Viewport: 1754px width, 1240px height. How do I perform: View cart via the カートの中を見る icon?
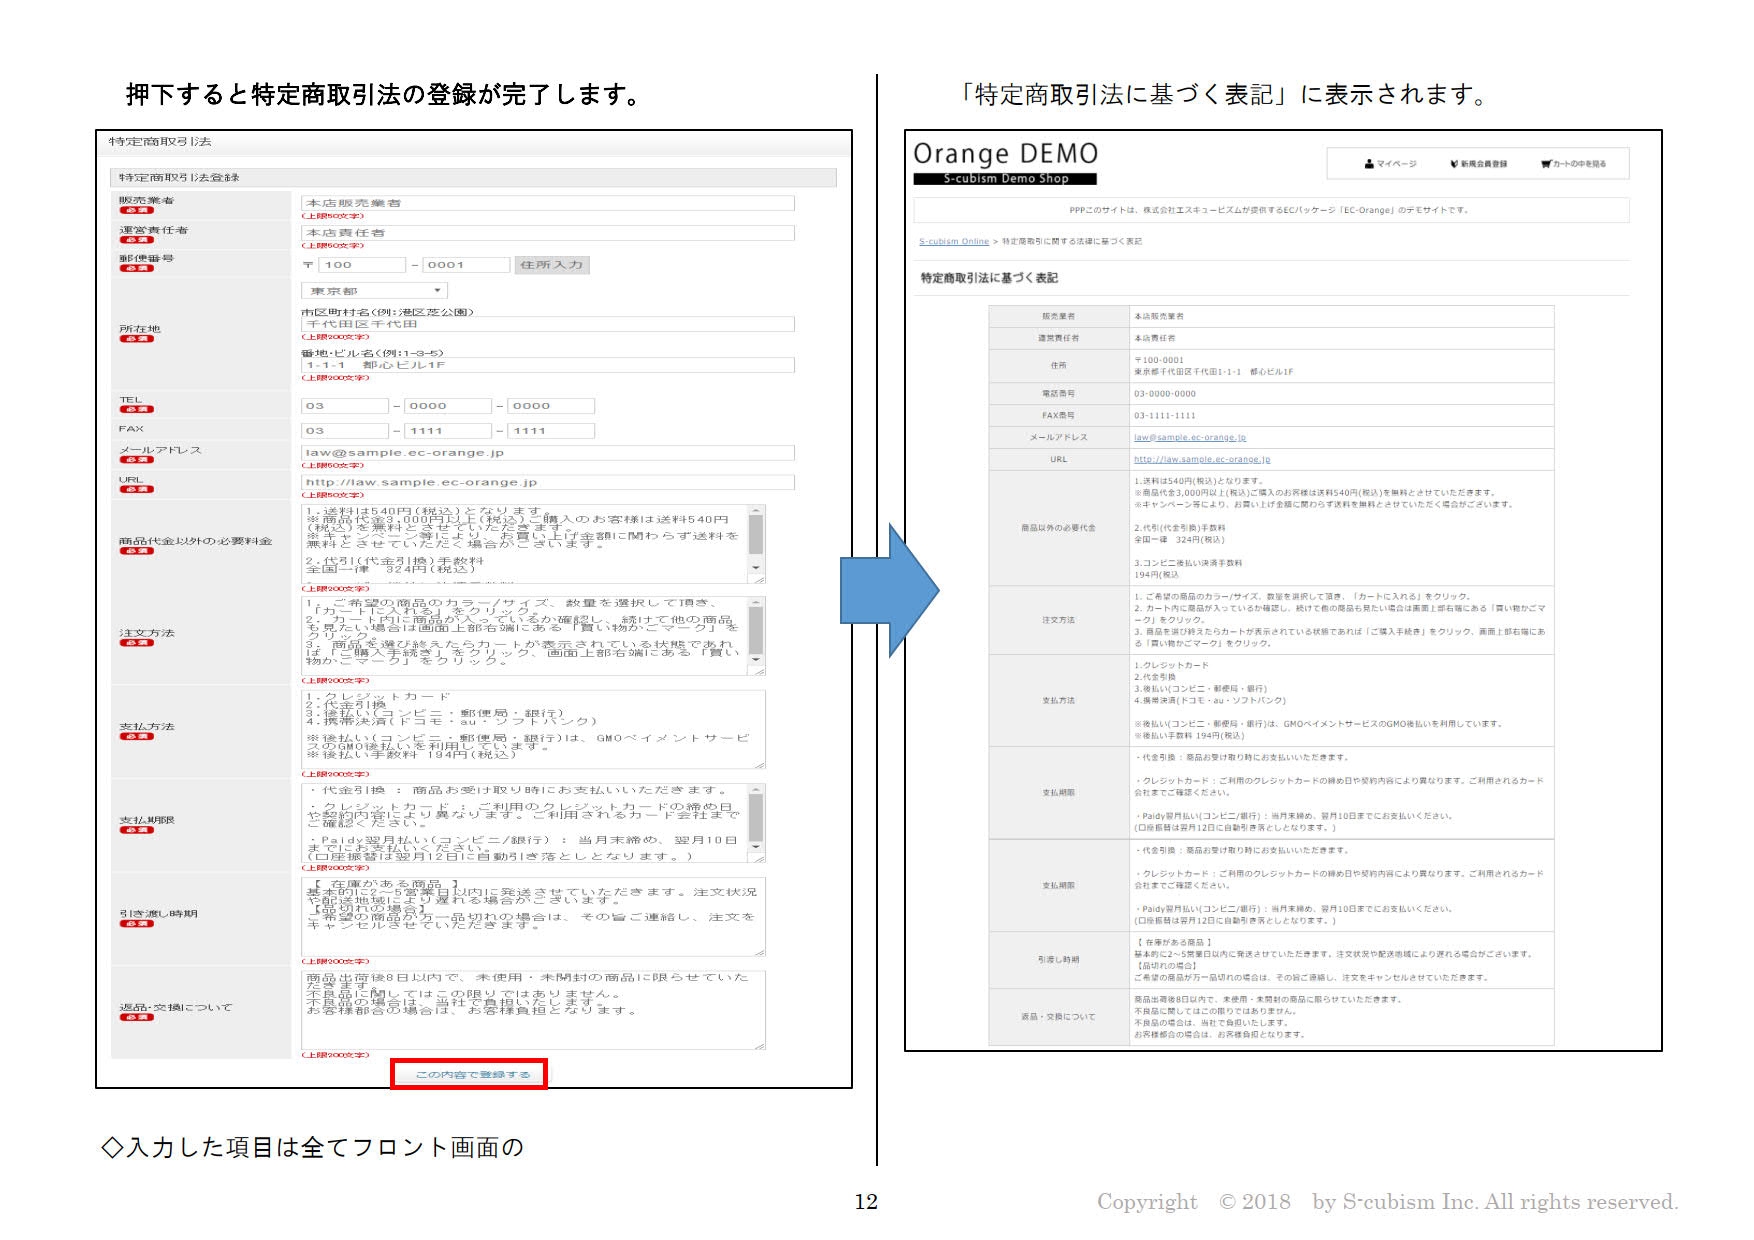click(x=1546, y=164)
